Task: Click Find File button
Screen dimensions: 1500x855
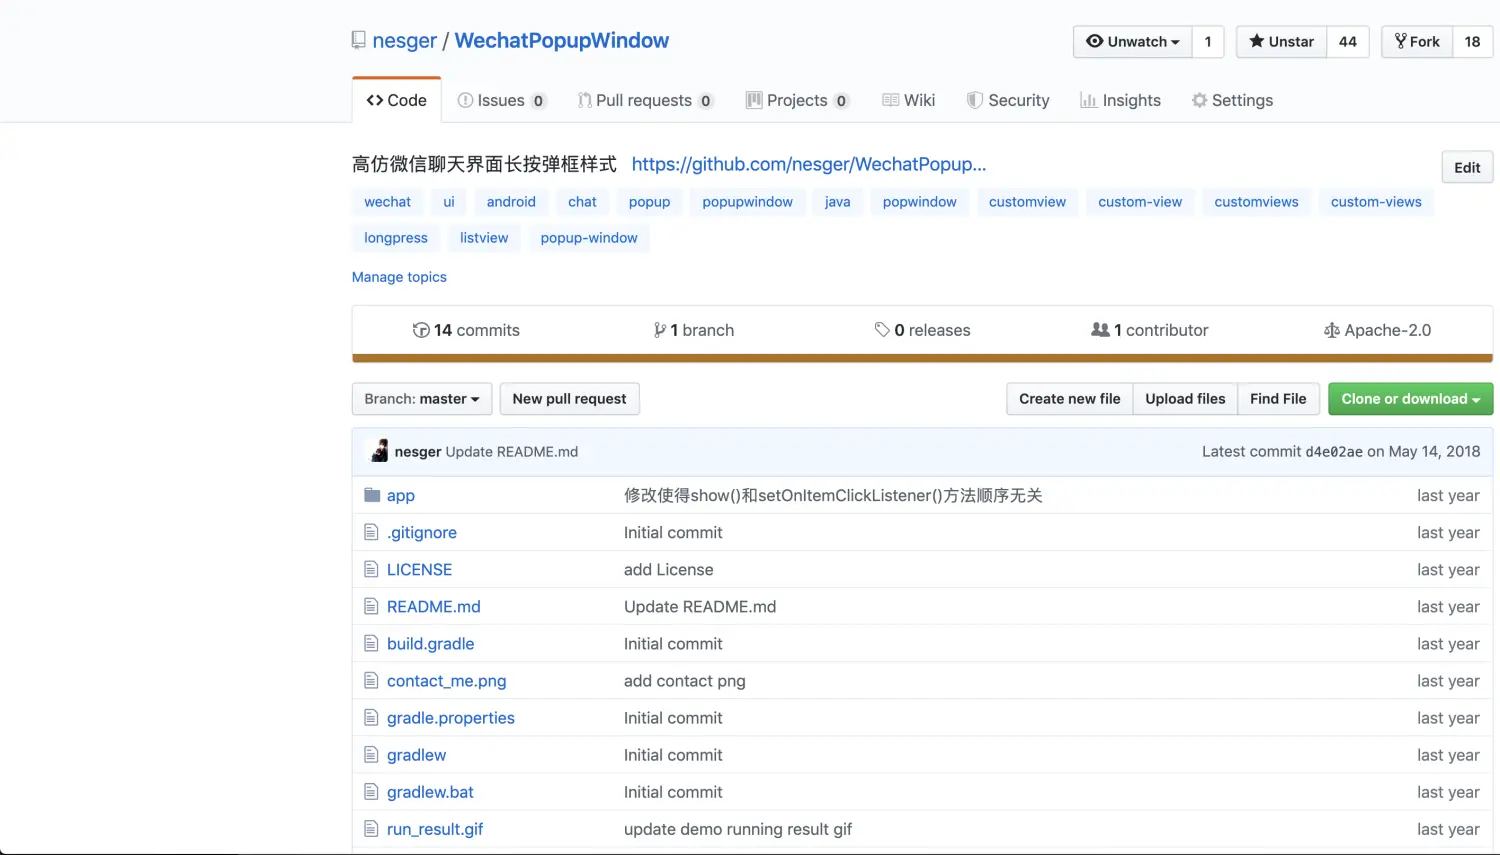Action: click(x=1278, y=398)
